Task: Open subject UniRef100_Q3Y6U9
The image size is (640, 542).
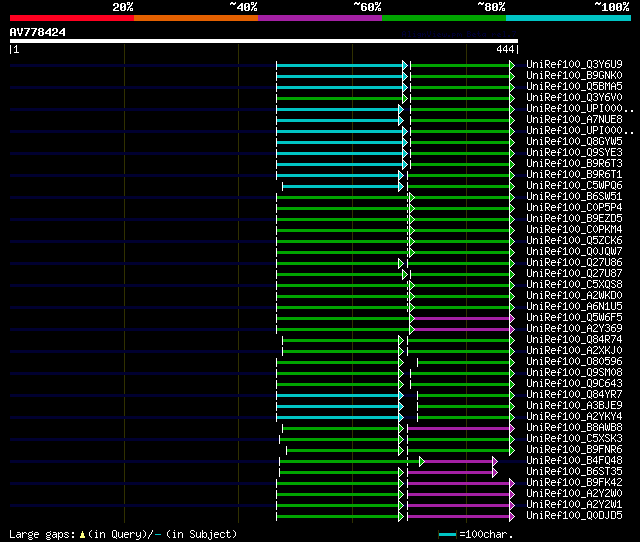Action: [x=574, y=64]
